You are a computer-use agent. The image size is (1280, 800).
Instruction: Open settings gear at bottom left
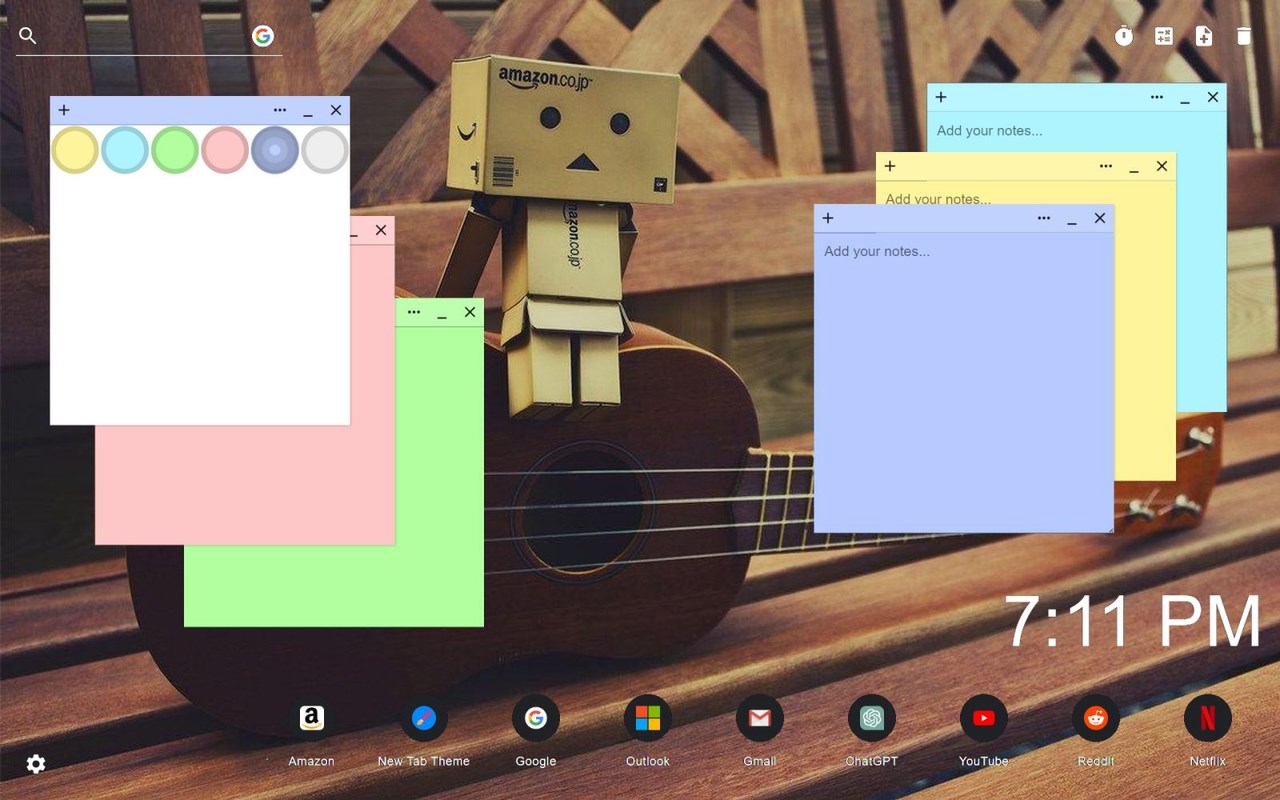click(36, 764)
